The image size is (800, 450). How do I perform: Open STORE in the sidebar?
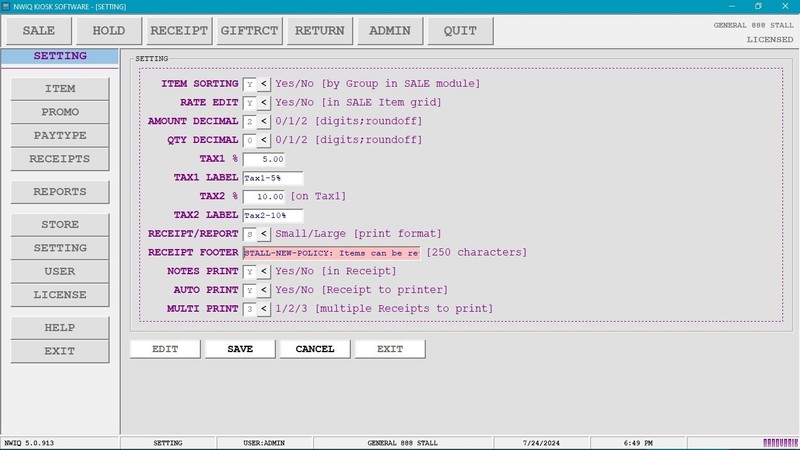pyautogui.click(x=60, y=224)
